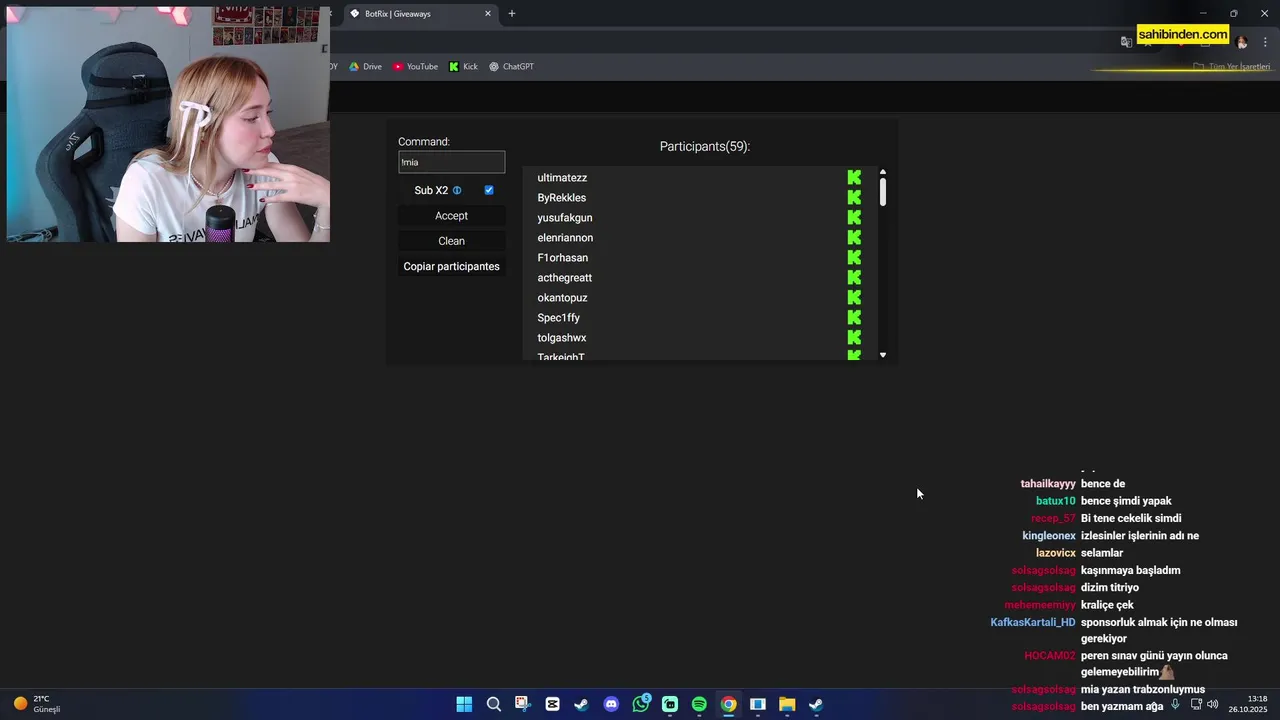This screenshot has width=1280, height=720.
Task: Open the volume tray icon
Action: [x=1212, y=704]
